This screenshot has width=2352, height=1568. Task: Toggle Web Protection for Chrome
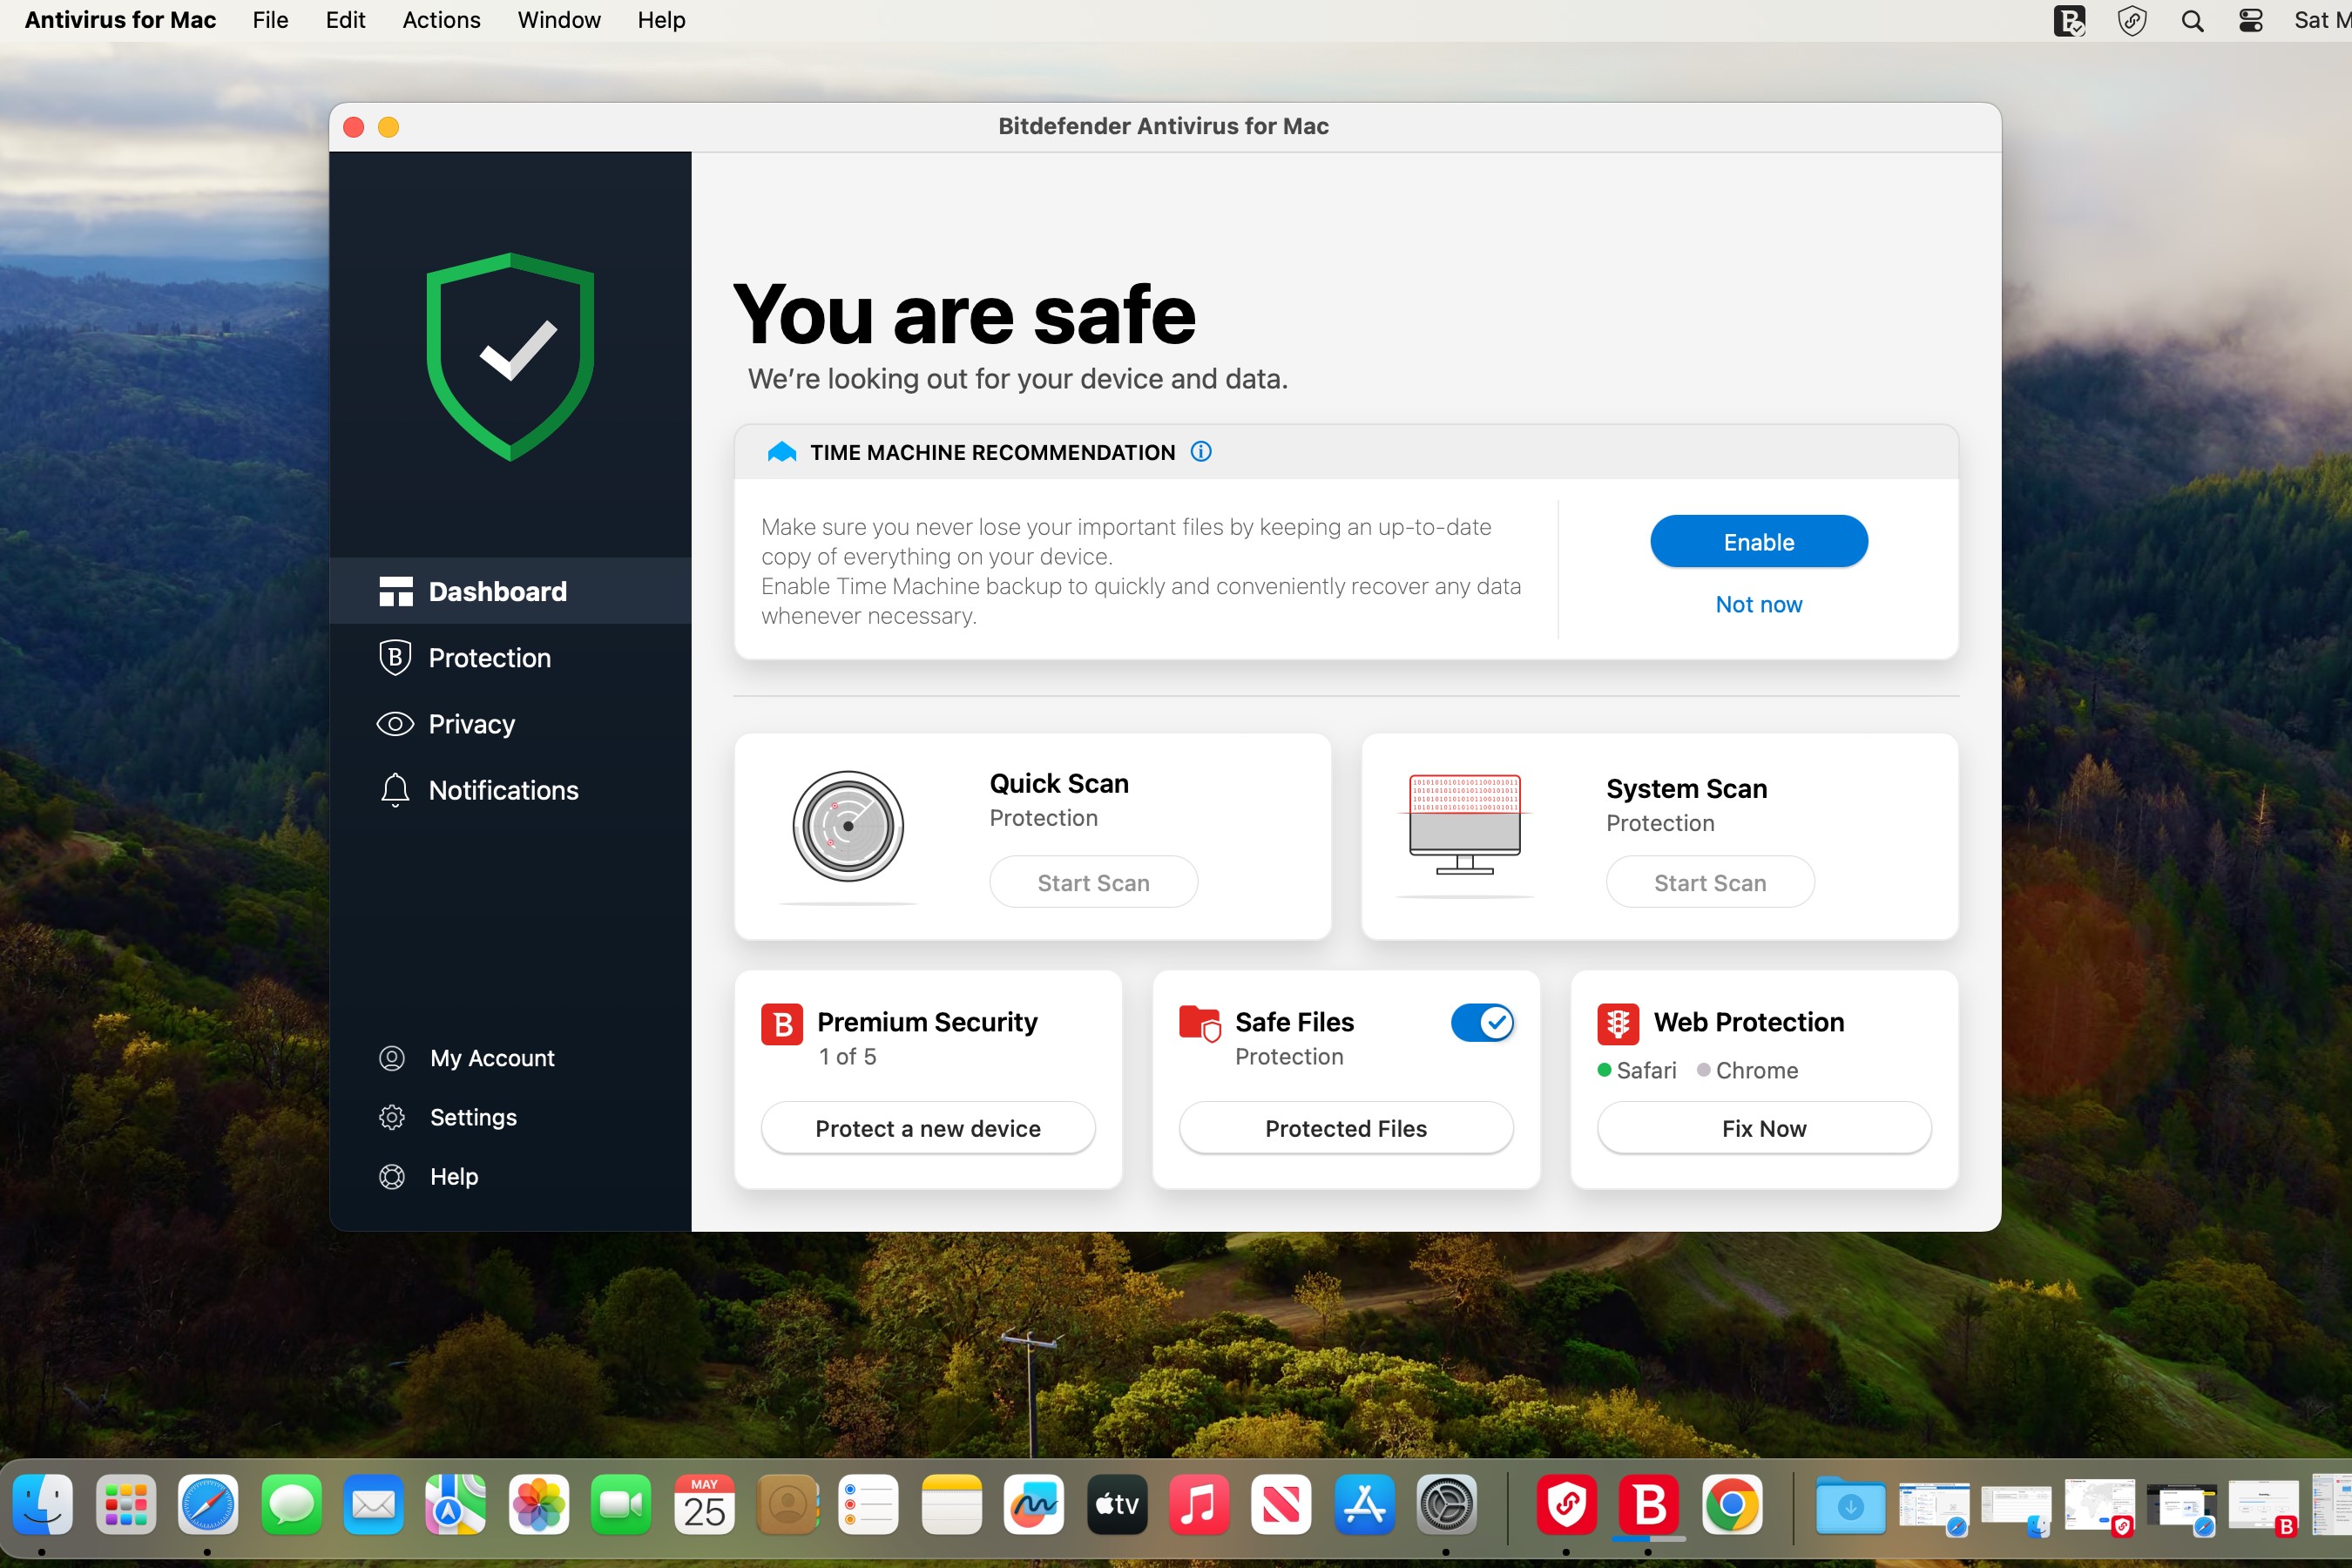coord(1707,1067)
